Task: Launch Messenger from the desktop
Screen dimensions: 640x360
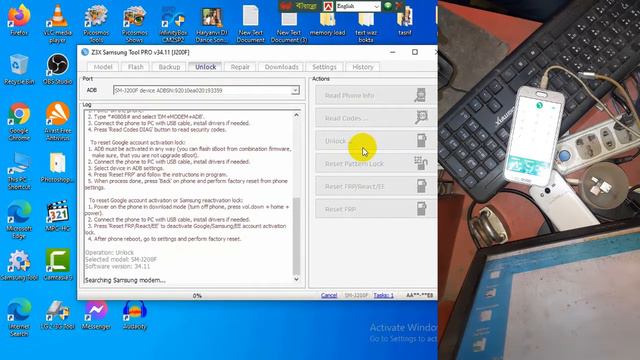Action: tap(96, 314)
